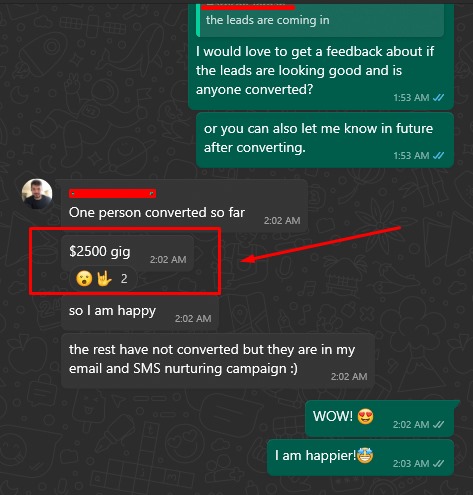Click the redacted sender name above message
The width and height of the screenshot is (473, 495).
point(112,193)
